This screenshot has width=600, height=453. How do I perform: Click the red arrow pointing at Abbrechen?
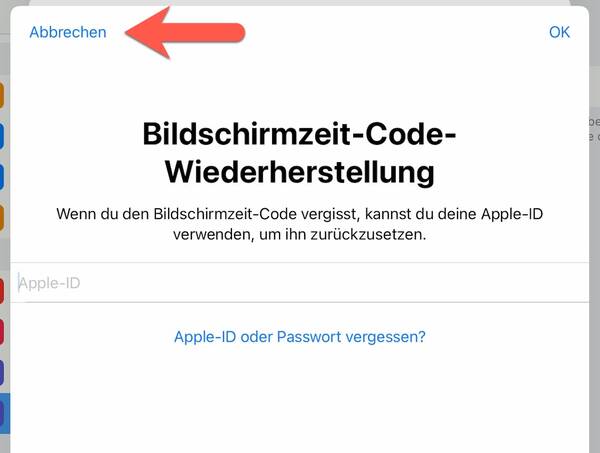click(x=185, y=33)
